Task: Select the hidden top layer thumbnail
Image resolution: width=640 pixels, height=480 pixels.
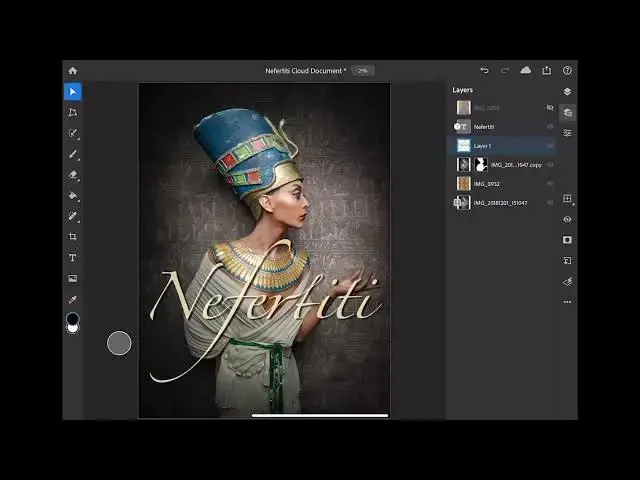Action: (464, 108)
